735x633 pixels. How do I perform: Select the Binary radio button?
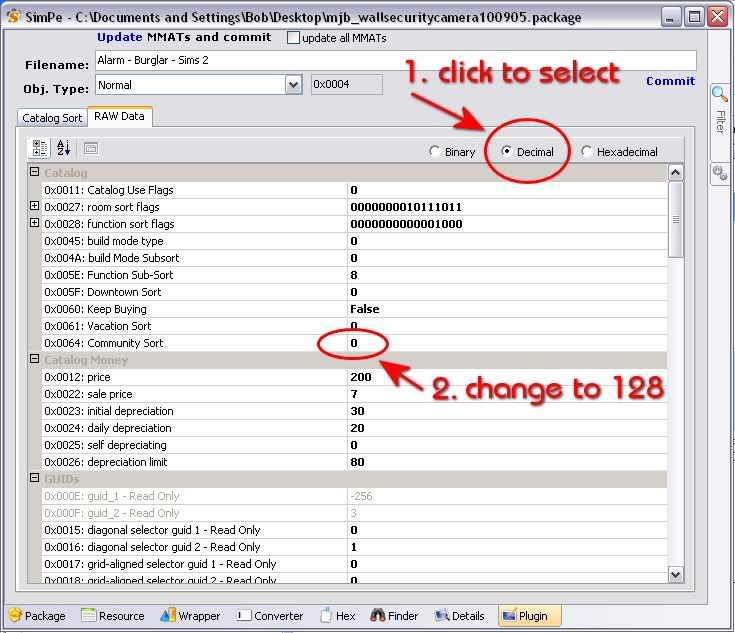coord(435,152)
